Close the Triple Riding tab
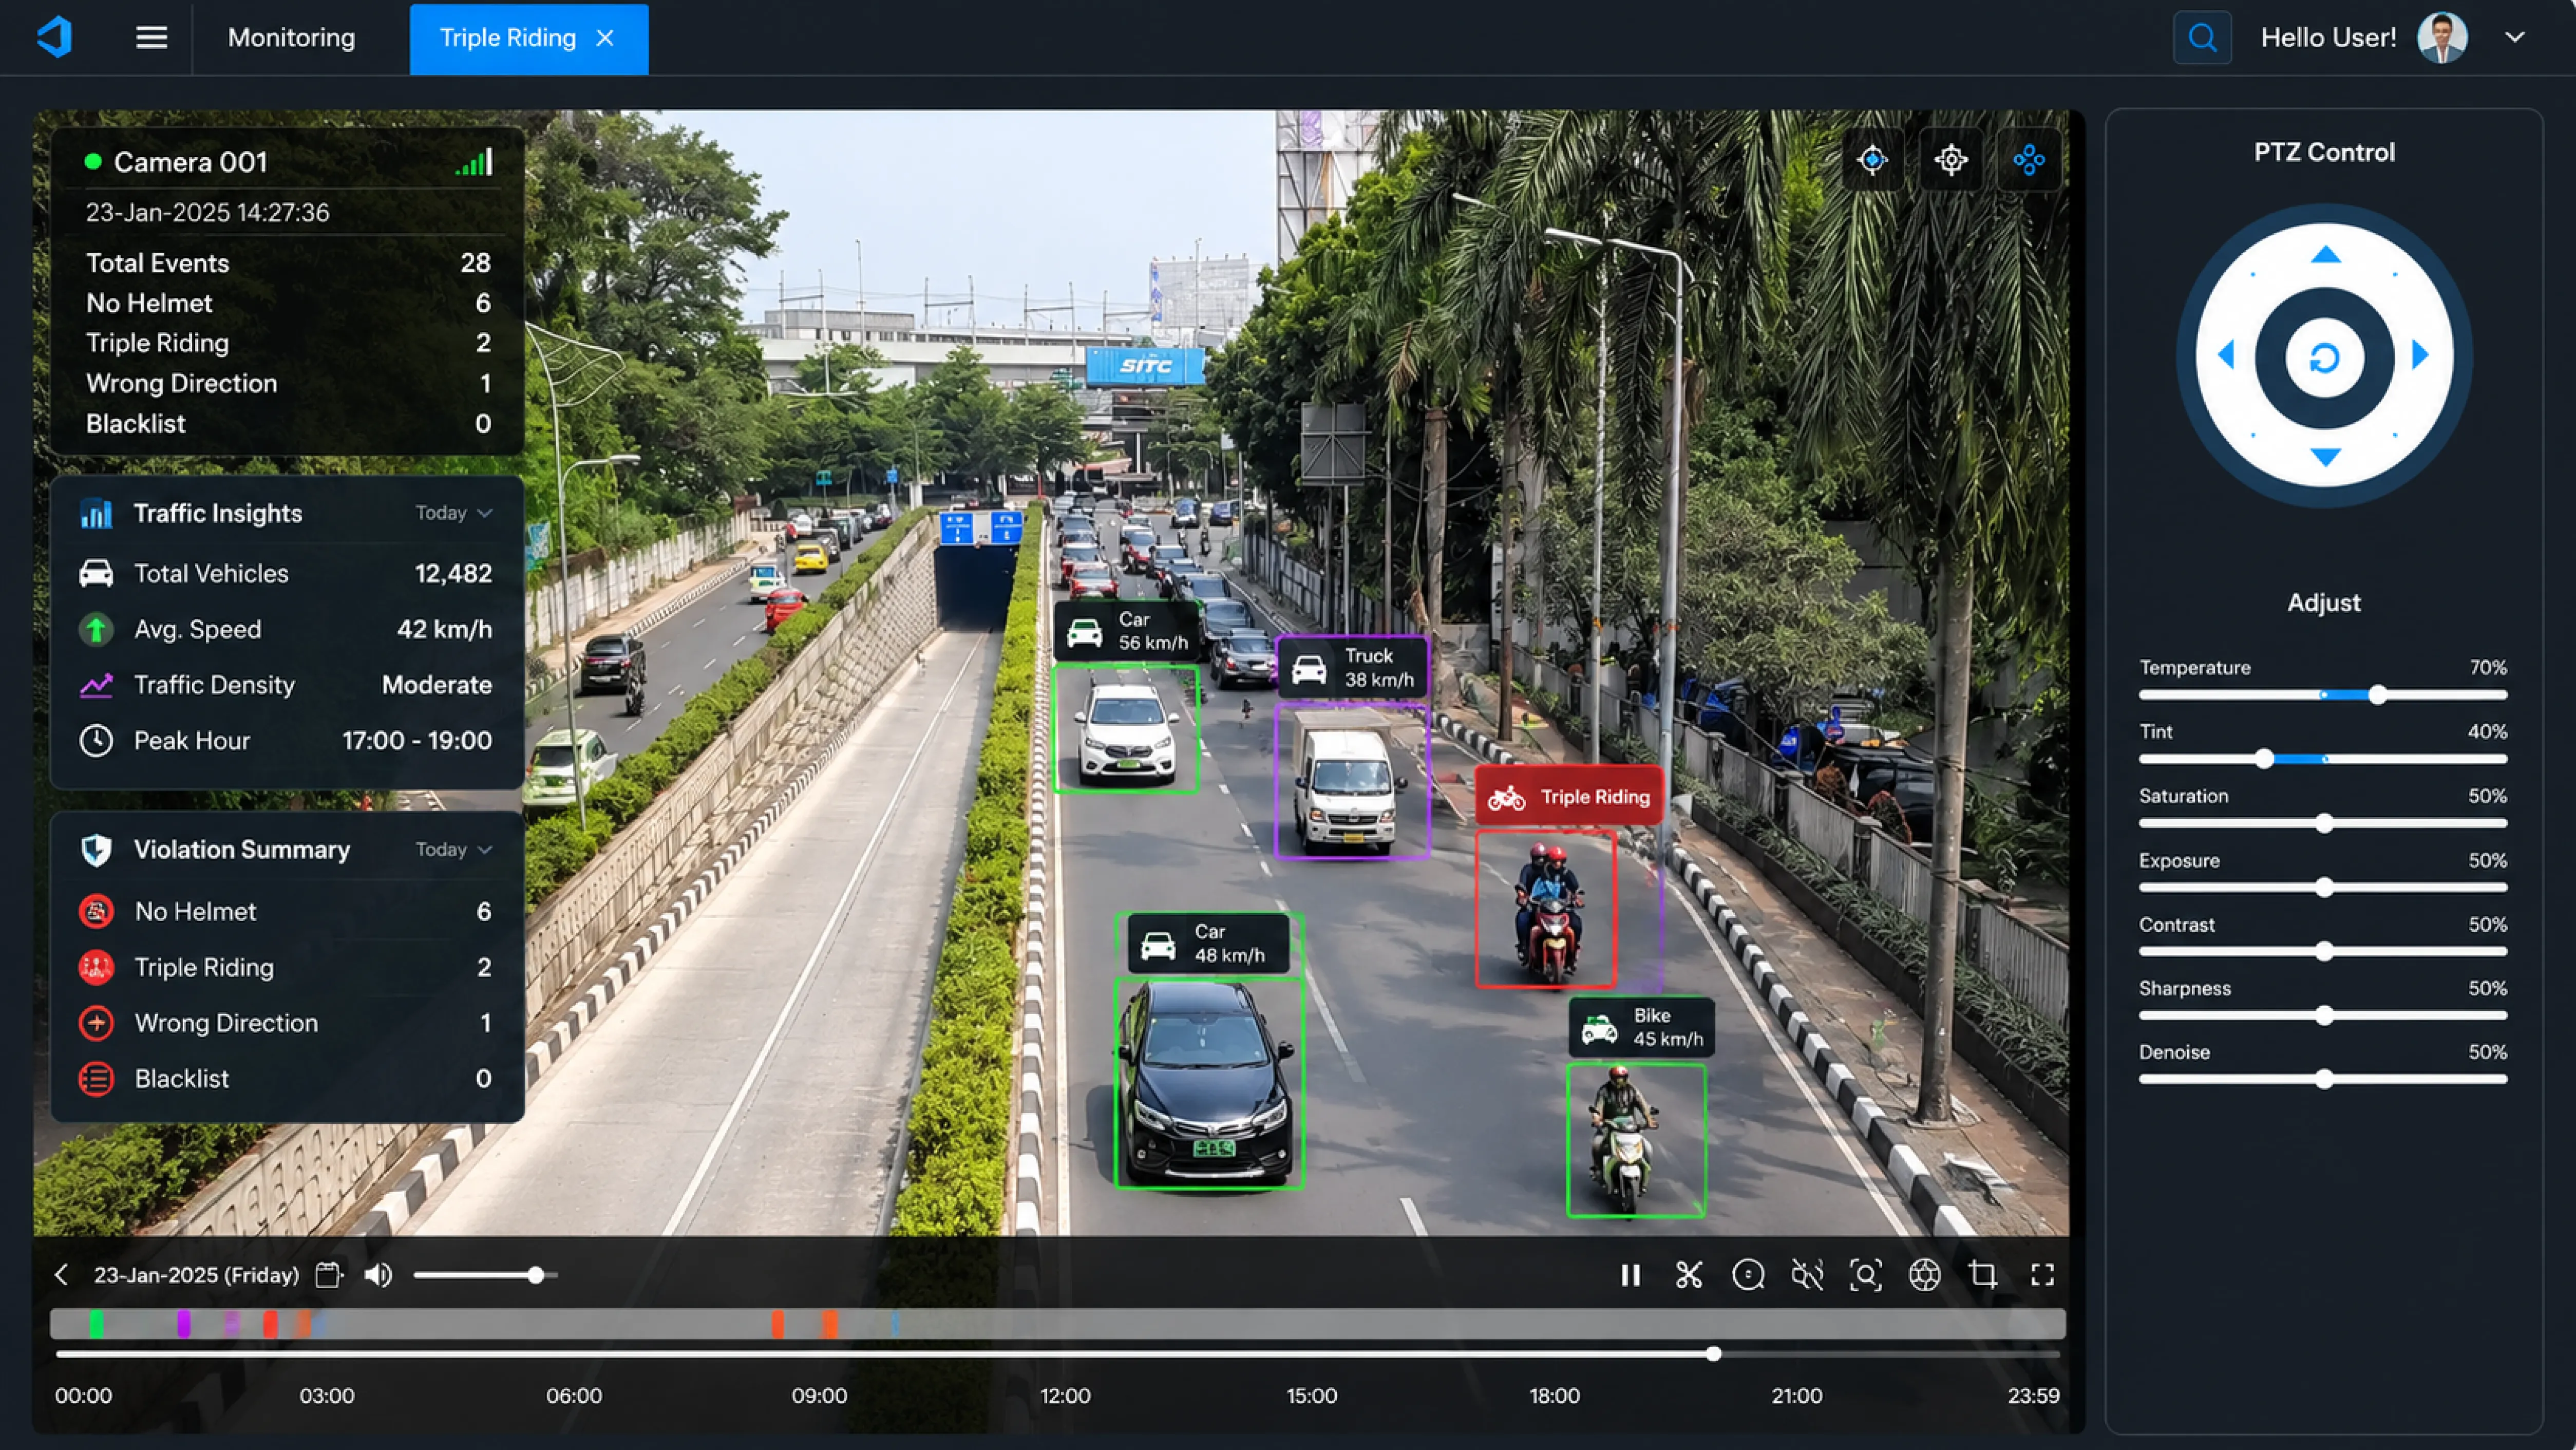Screen dimensions: 2576x1450 tap(605, 38)
